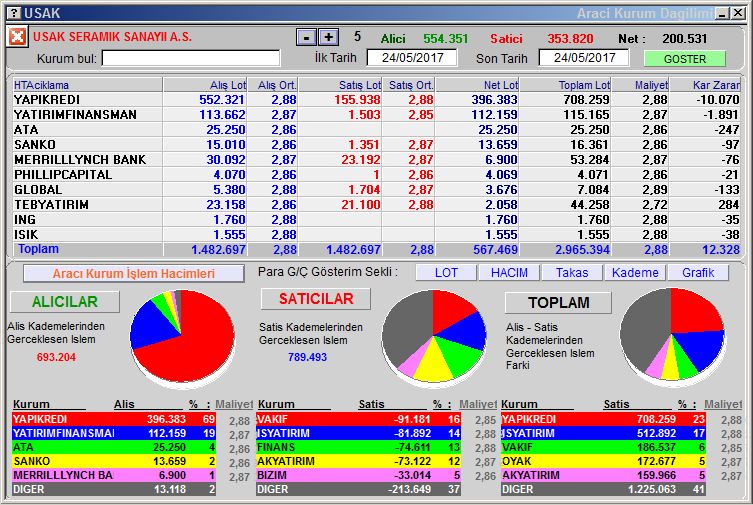Screen dimensions: 753x505
Task: Select the YATIRIMFINANSMAN table row
Action: pyautogui.click(x=376, y=115)
